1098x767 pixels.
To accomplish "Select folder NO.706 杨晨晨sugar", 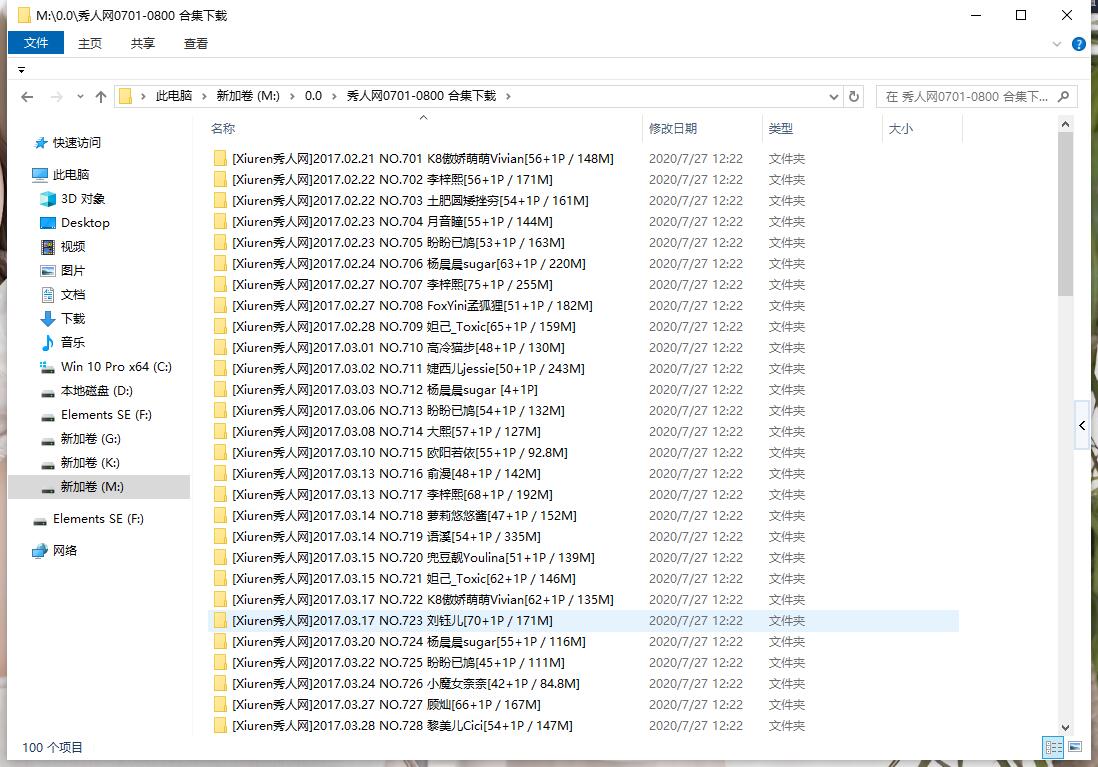I will point(409,264).
